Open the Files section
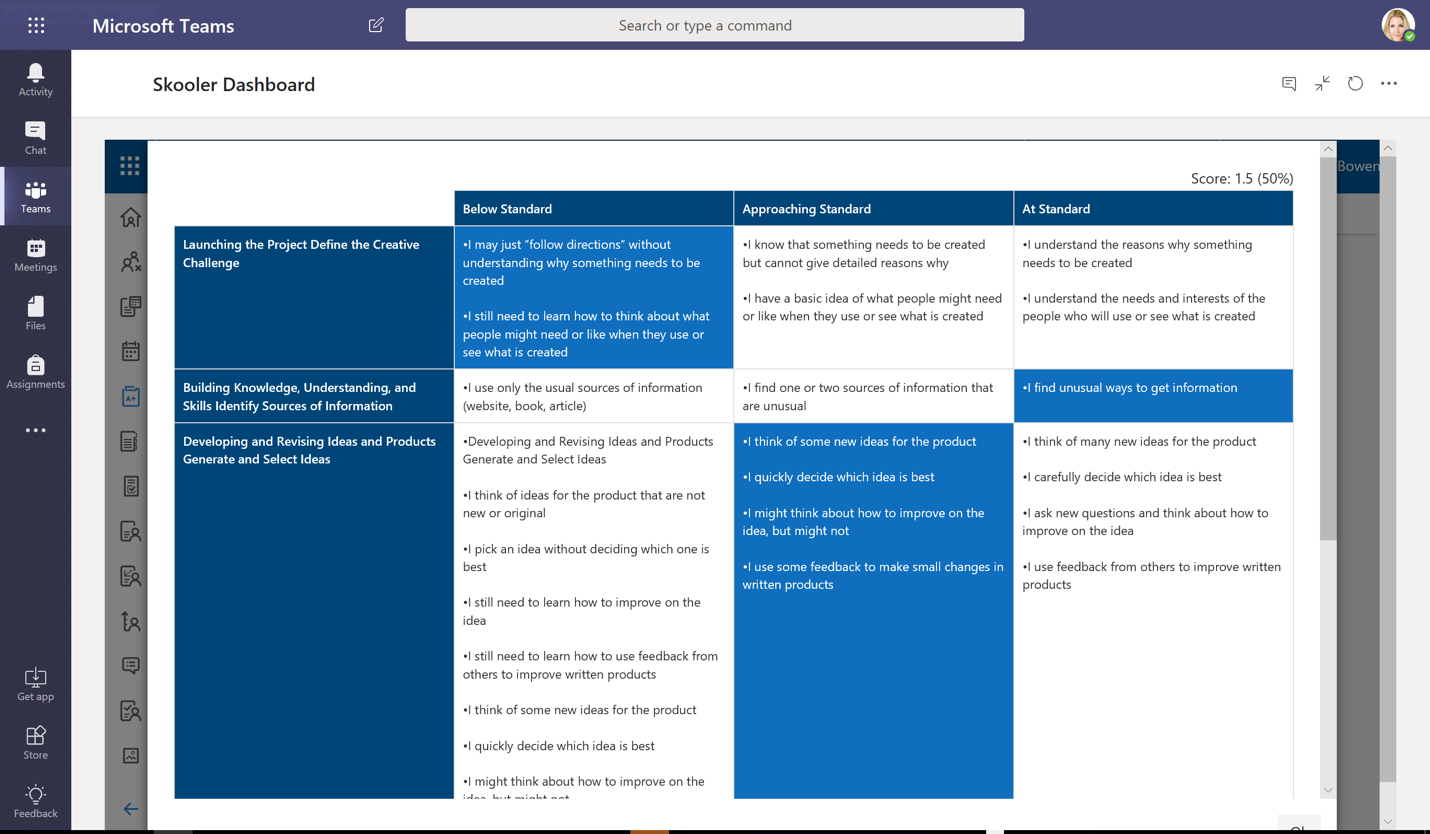The height and width of the screenshot is (834, 1430). click(x=35, y=313)
